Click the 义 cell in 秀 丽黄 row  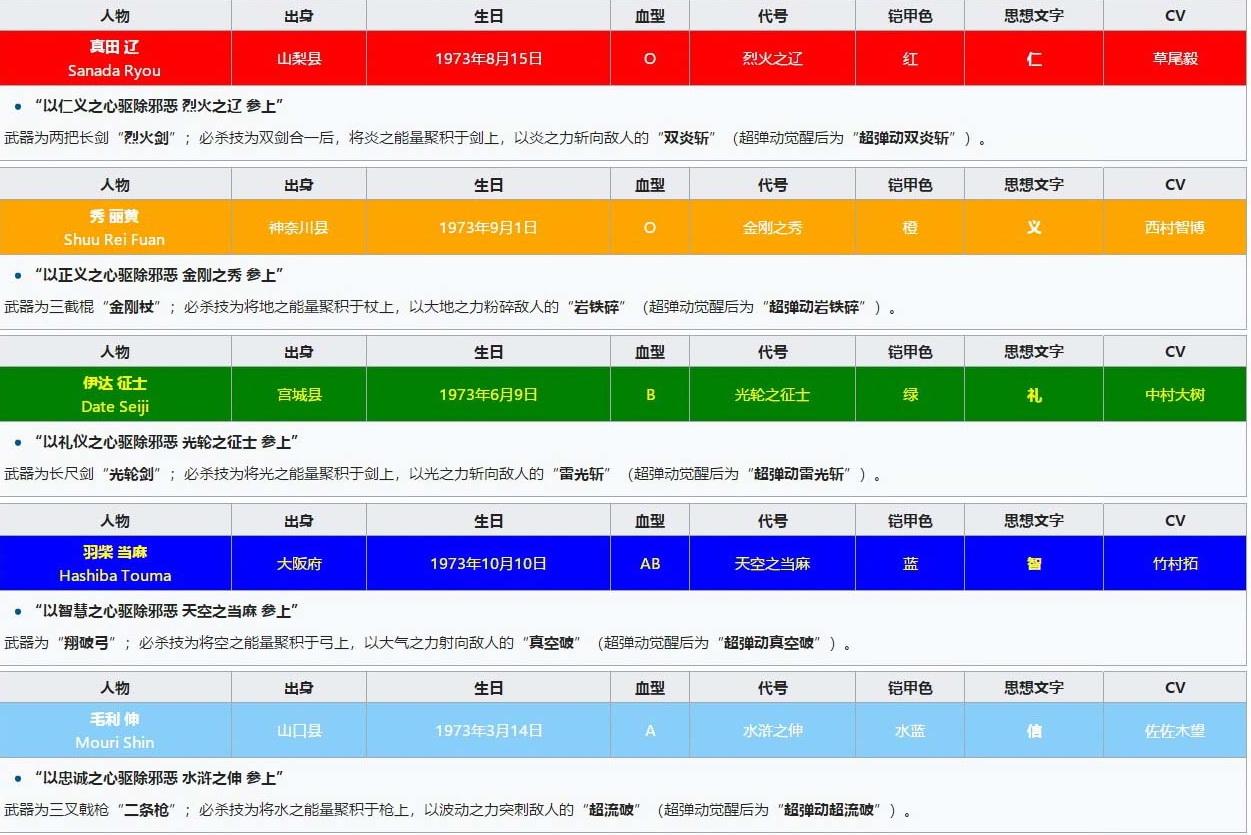tap(1034, 227)
